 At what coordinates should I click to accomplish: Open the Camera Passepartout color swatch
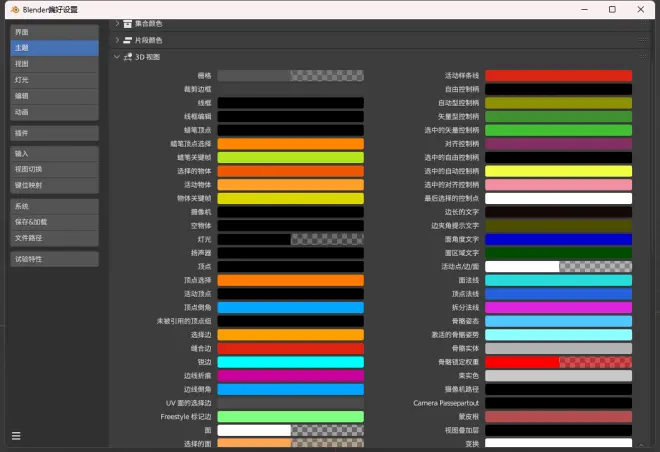click(x=559, y=403)
